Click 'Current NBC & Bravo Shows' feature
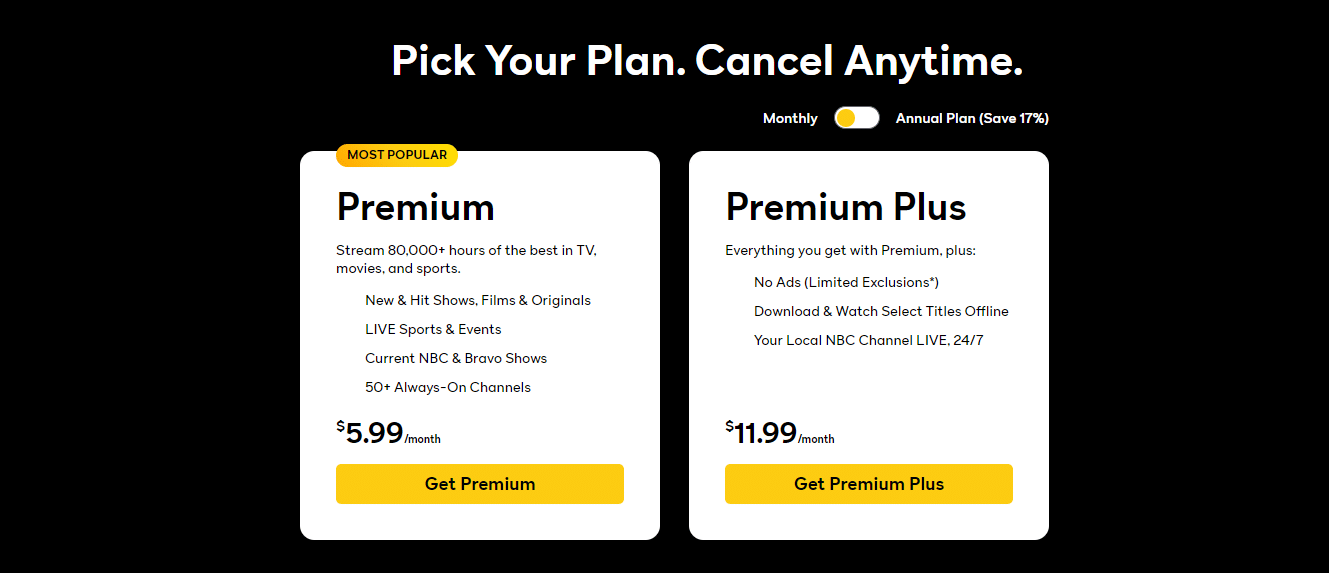Image resolution: width=1329 pixels, height=573 pixels. [456, 358]
